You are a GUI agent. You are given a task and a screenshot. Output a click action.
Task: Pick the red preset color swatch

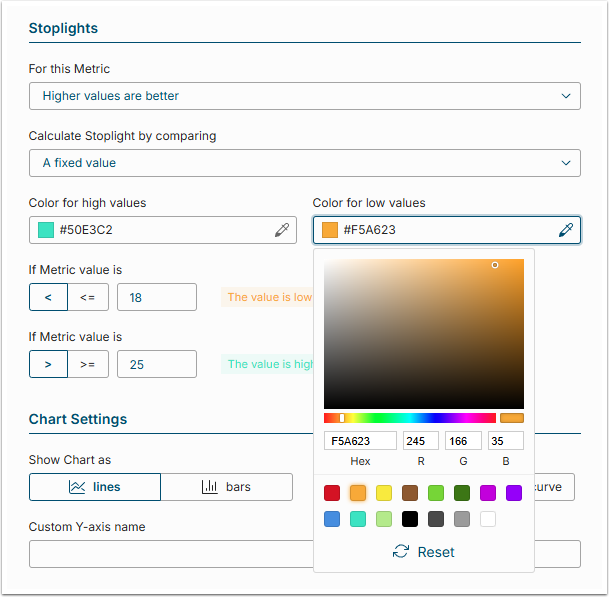pos(332,493)
